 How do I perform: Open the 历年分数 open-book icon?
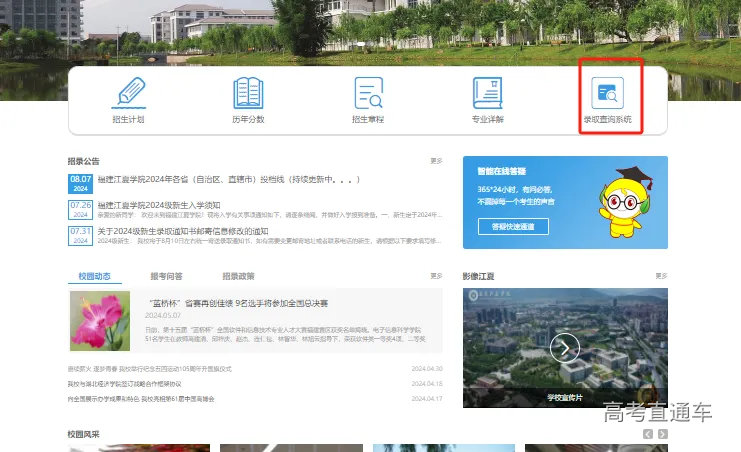[248, 93]
